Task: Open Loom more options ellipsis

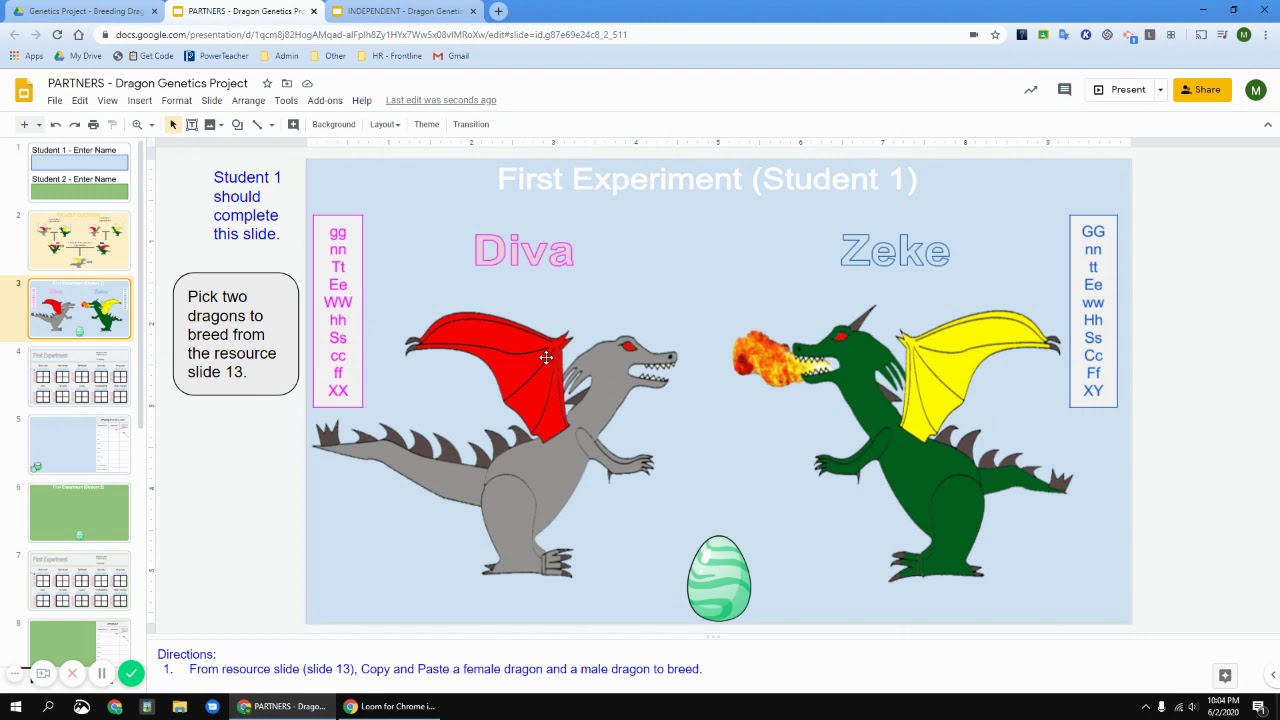Action: (x=15, y=674)
